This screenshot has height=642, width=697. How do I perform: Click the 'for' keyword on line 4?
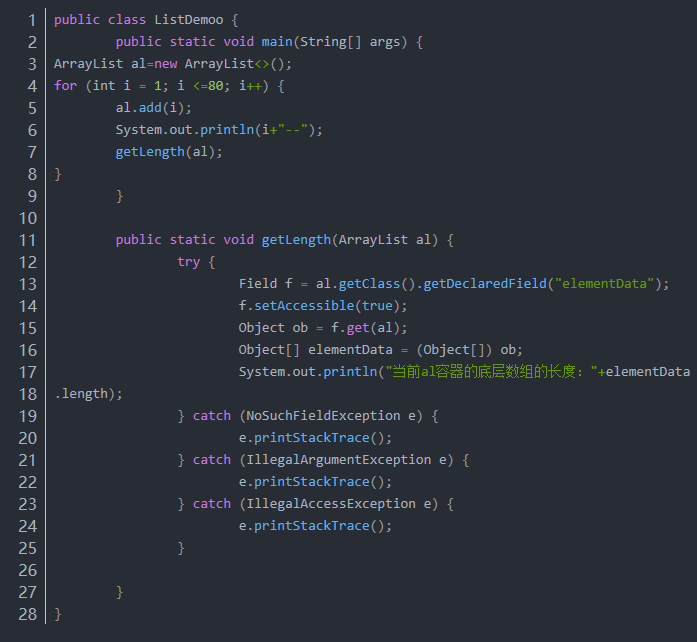click(65, 86)
